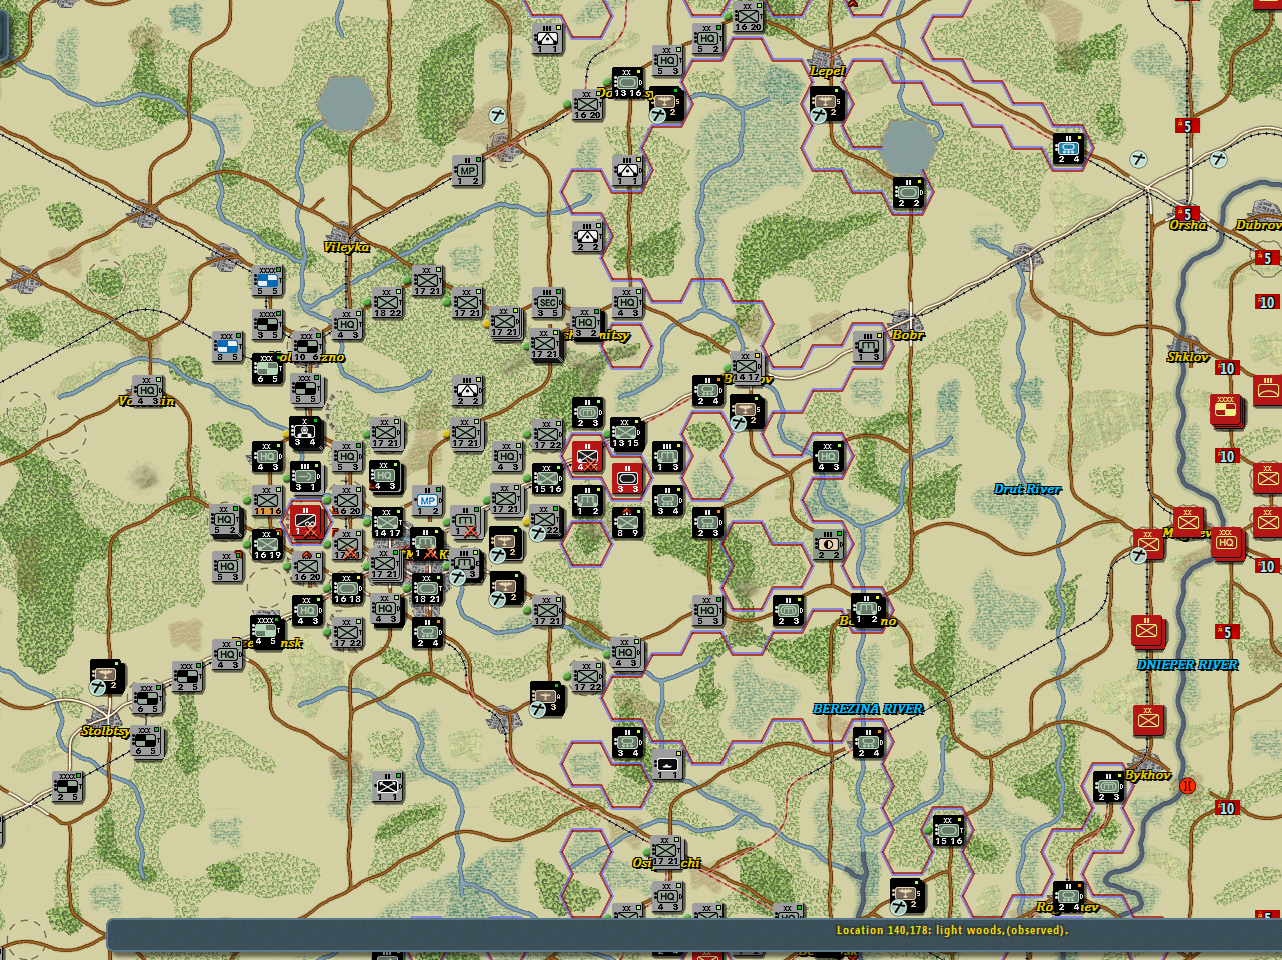Select the black 2-2 recon unit with half-circle symbol

[x=828, y=545]
